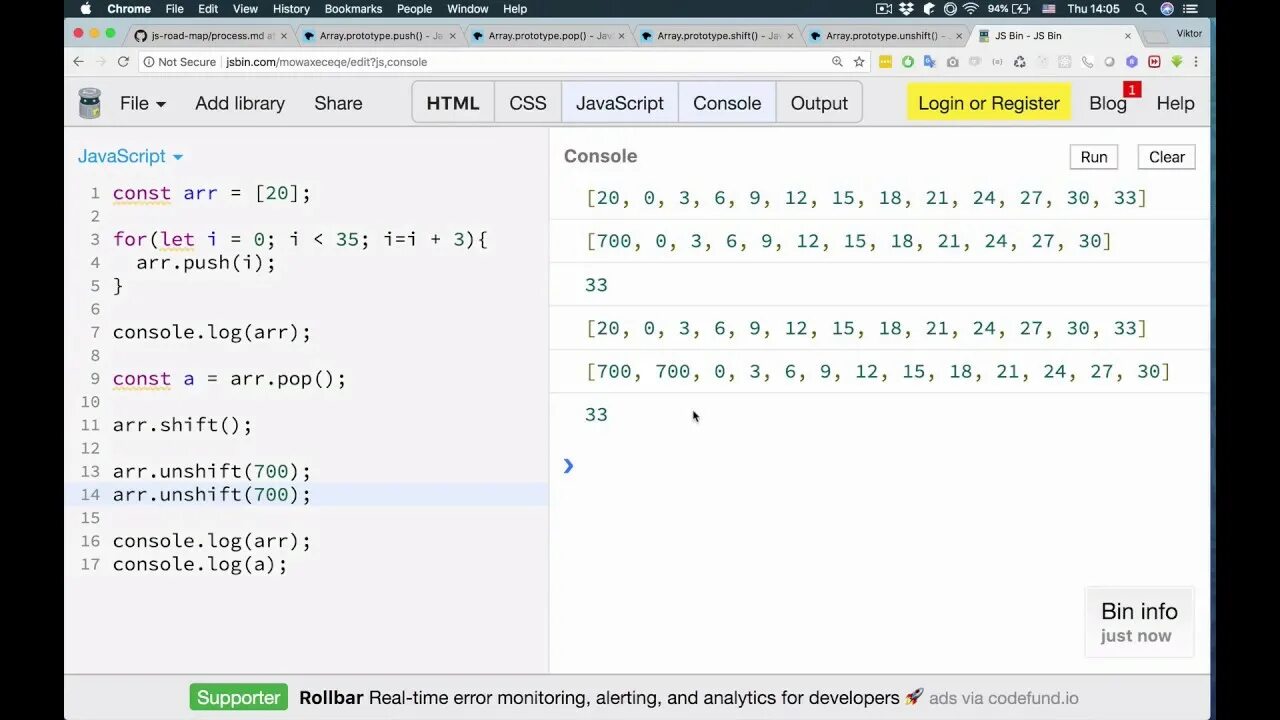This screenshot has width=1280, height=720.
Task: Go back with the browser back arrow
Action: click(x=78, y=61)
